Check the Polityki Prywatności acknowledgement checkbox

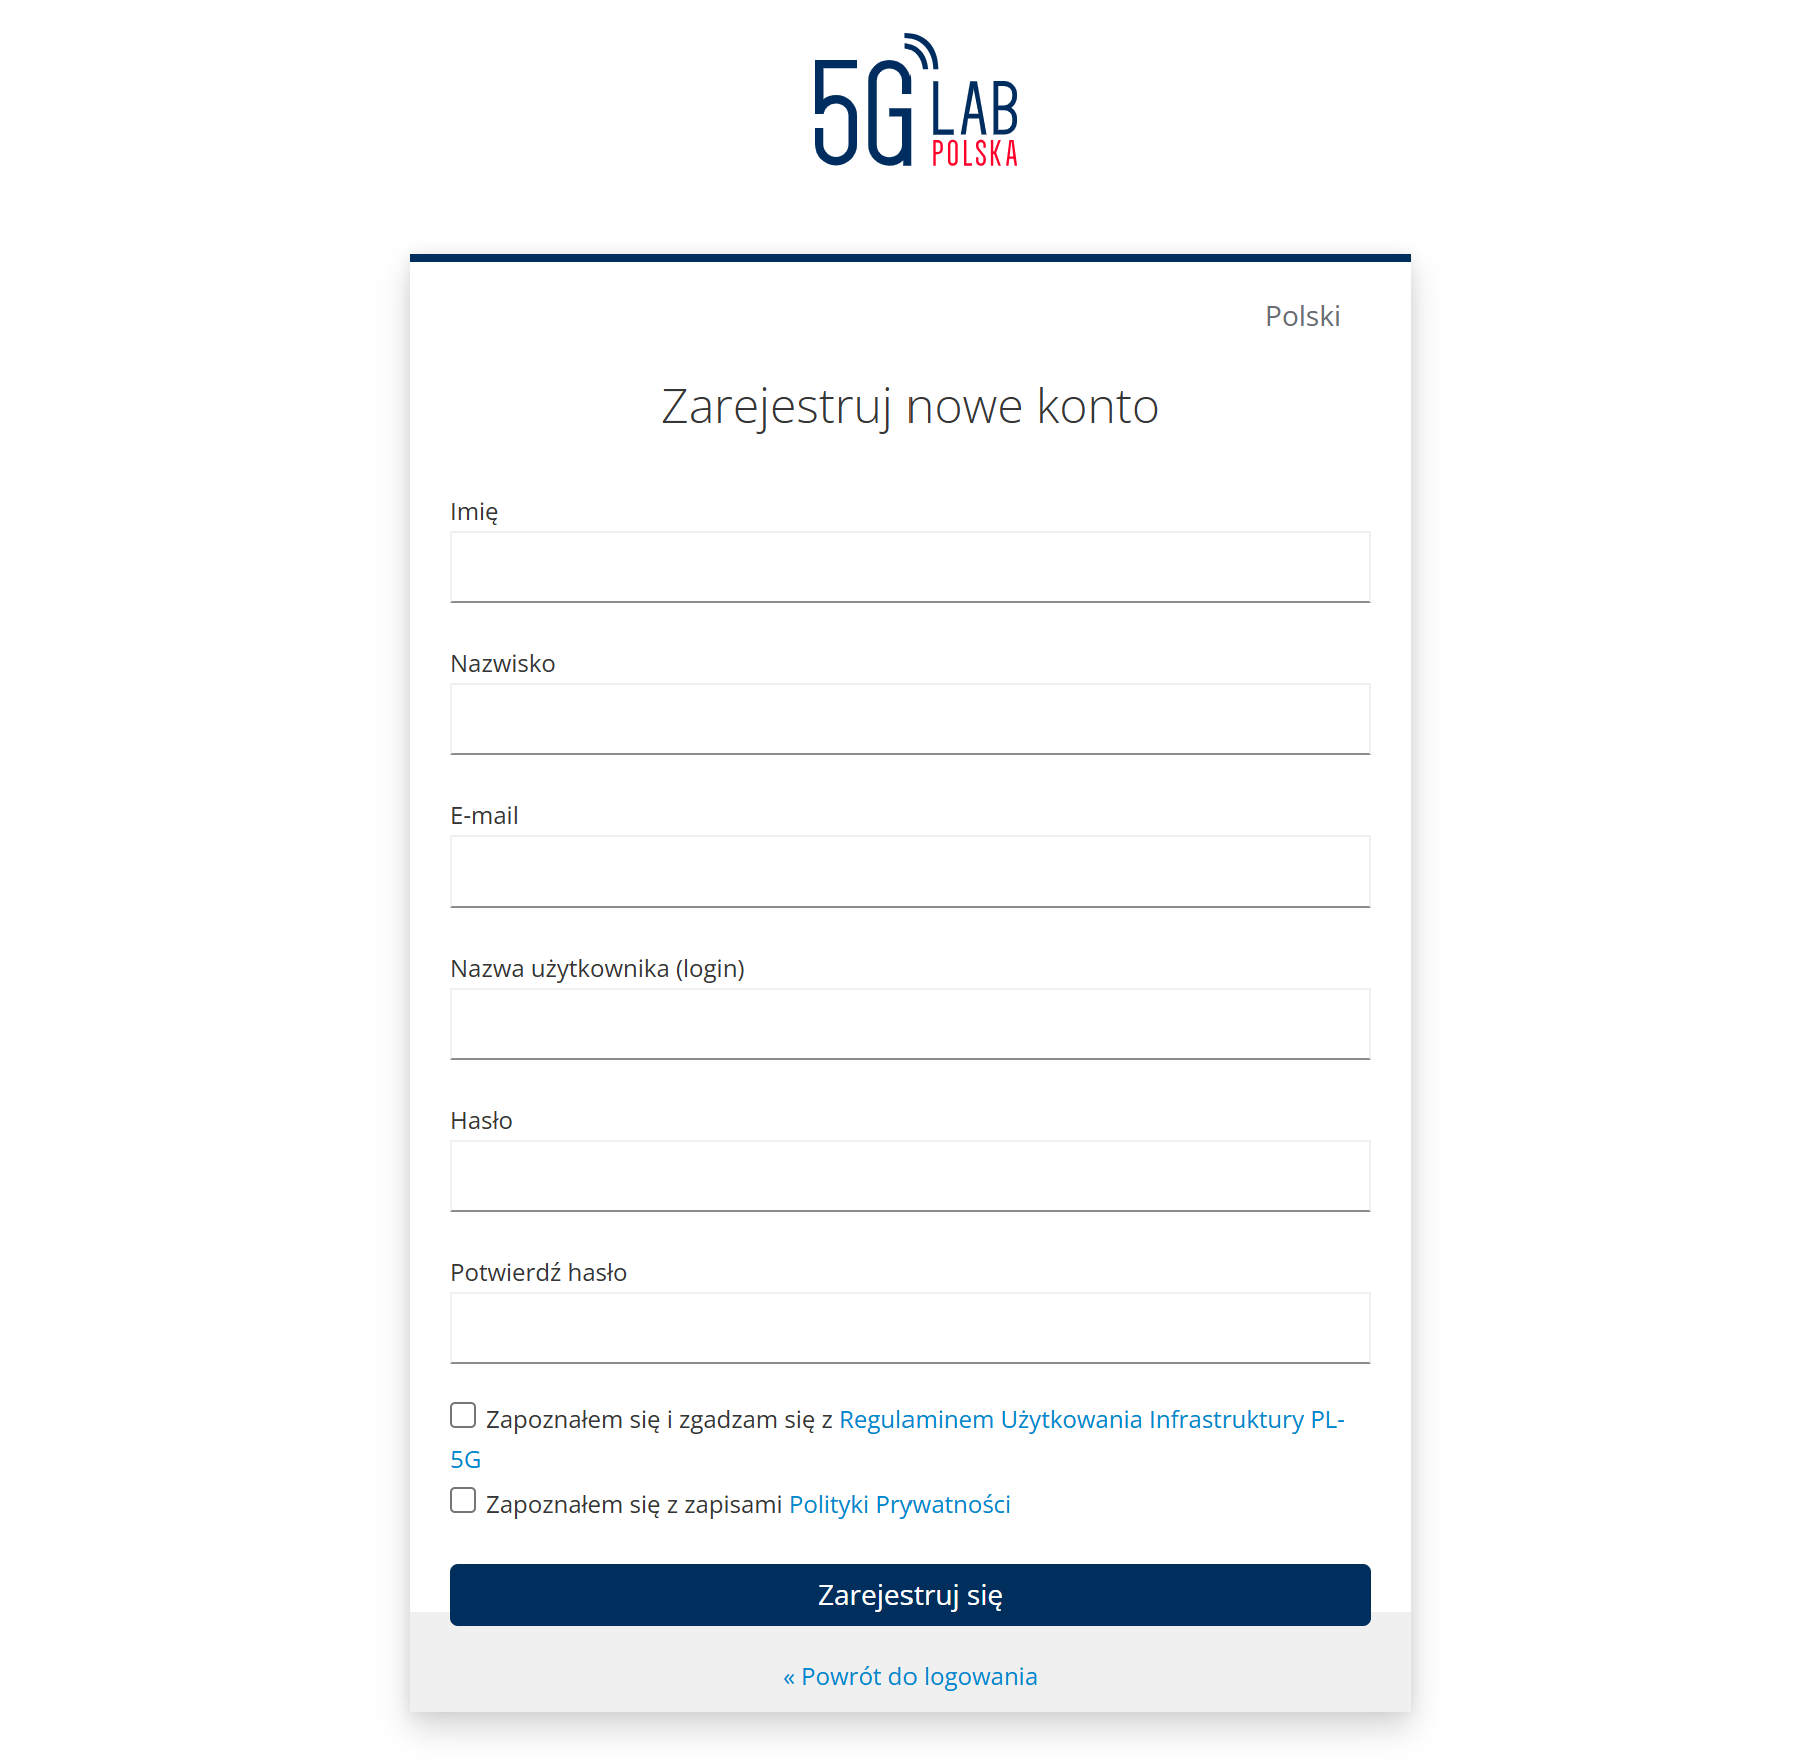(x=463, y=1500)
